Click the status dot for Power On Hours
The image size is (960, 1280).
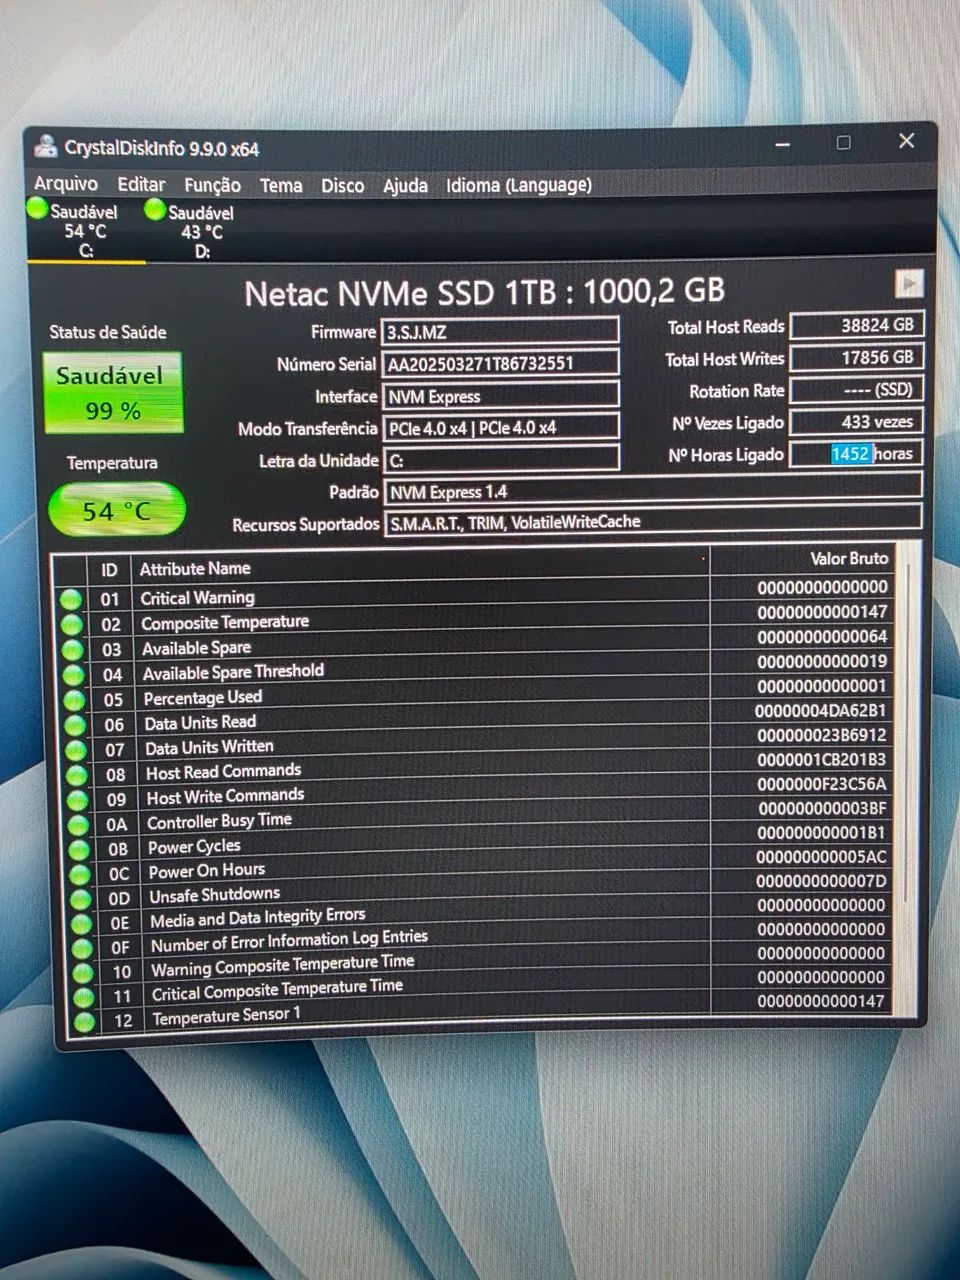[80, 874]
